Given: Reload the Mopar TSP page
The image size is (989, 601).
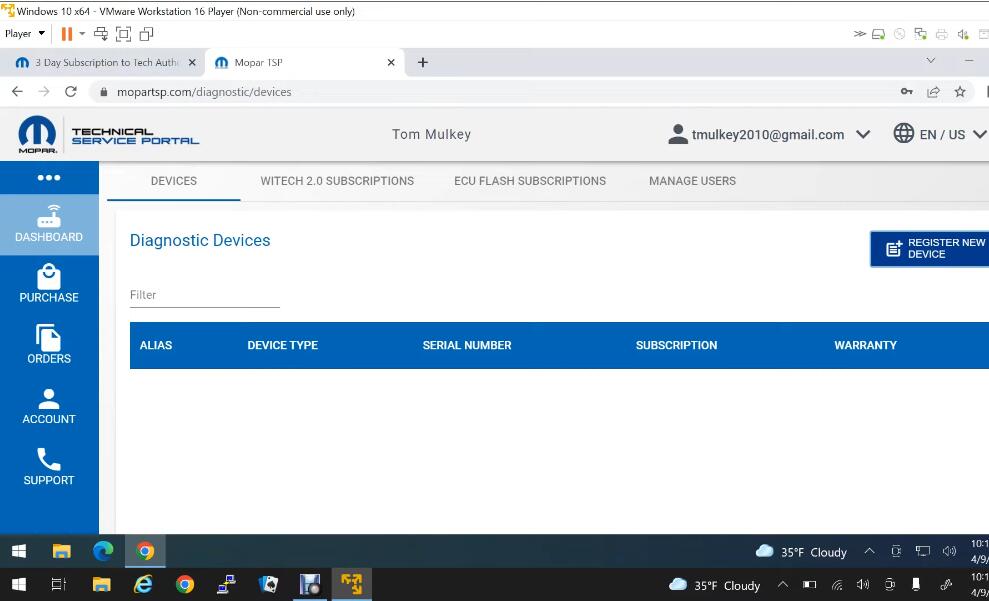Looking at the screenshot, I should [71, 91].
